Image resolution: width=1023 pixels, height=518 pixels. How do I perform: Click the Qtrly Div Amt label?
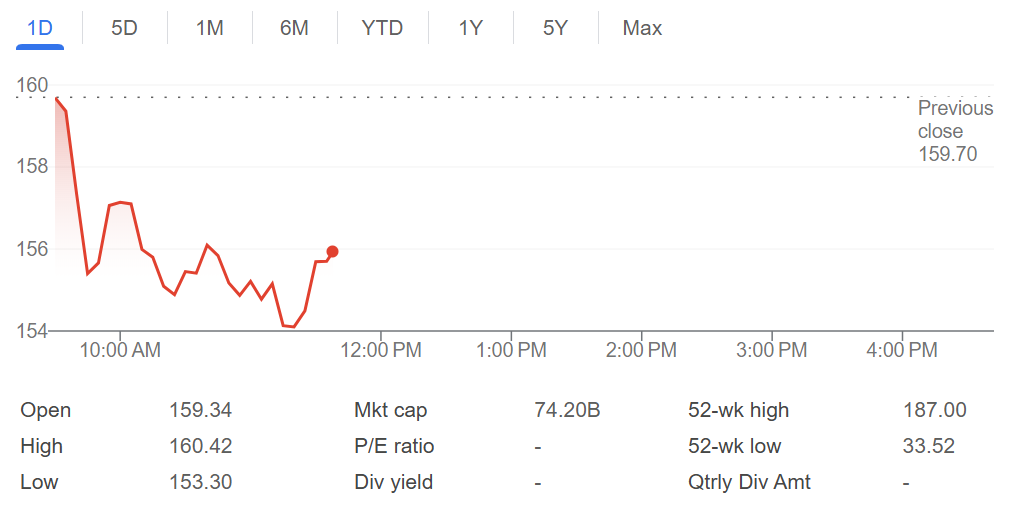tap(749, 482)
